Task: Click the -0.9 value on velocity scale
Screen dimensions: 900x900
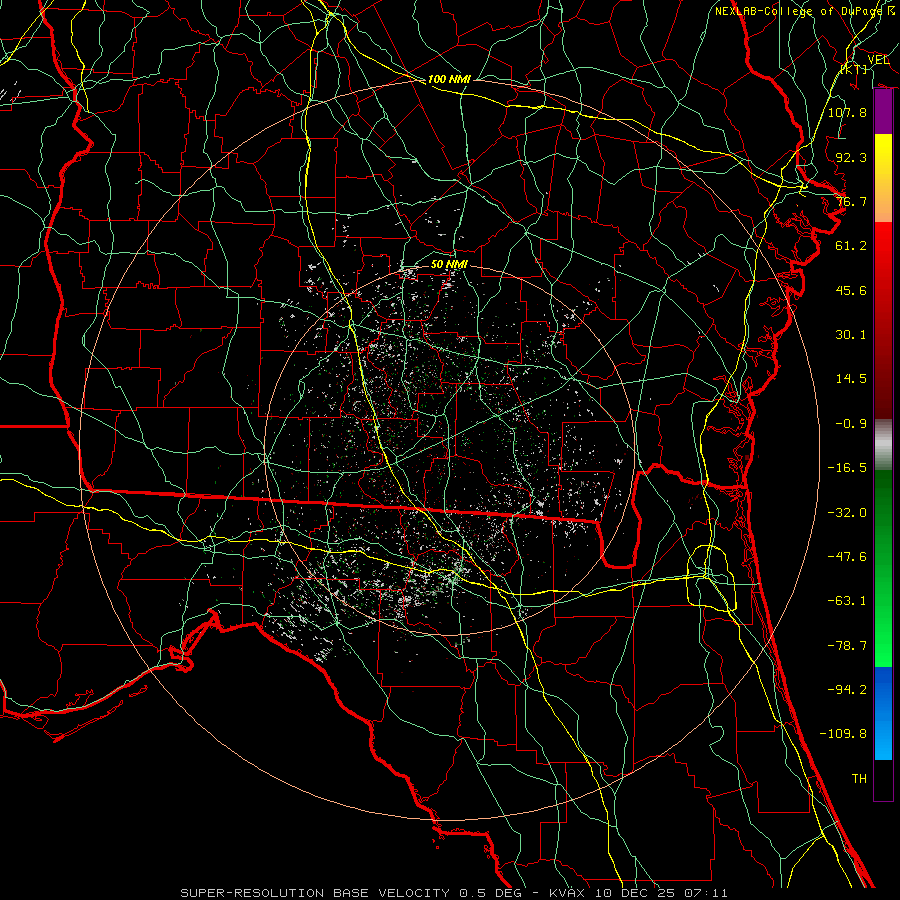Action: click(x=851, y=424)
